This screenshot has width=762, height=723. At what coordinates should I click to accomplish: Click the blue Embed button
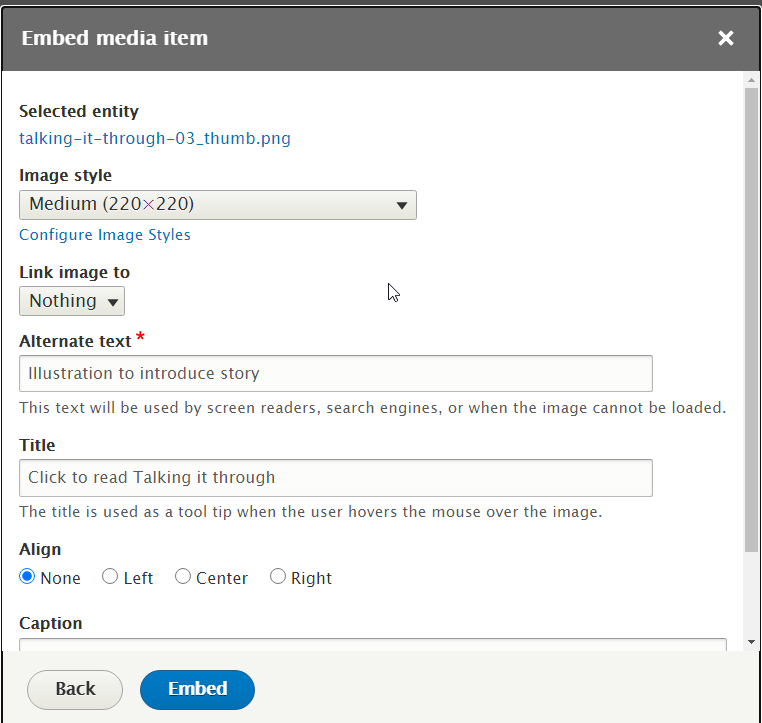pyautogui.click(x=197, y=689)
